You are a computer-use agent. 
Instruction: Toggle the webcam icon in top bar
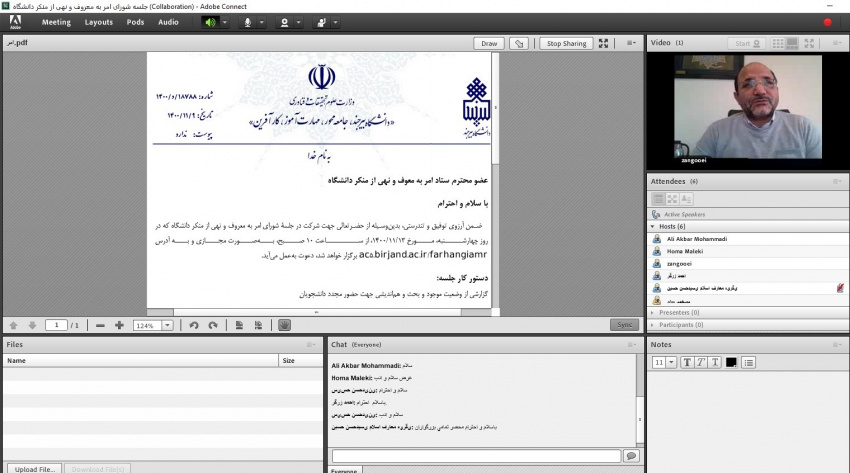tap(284, 22)
